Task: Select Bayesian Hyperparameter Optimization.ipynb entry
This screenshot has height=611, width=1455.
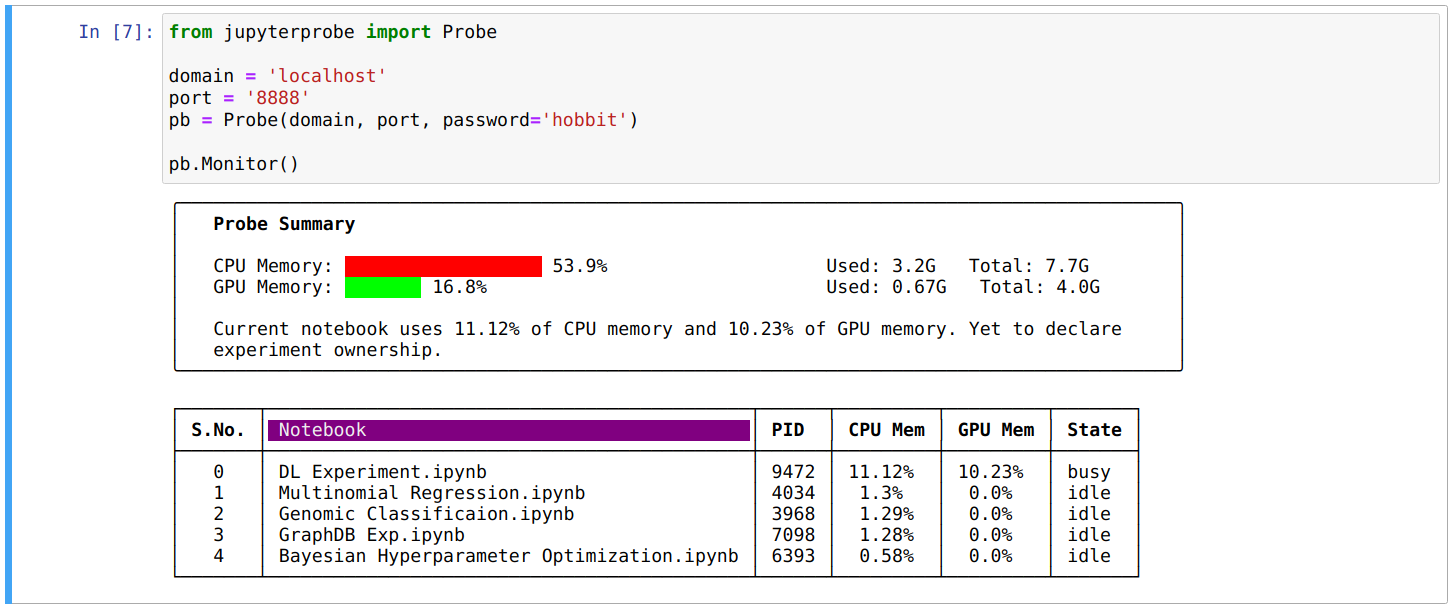Action: (x=508, y=556)
